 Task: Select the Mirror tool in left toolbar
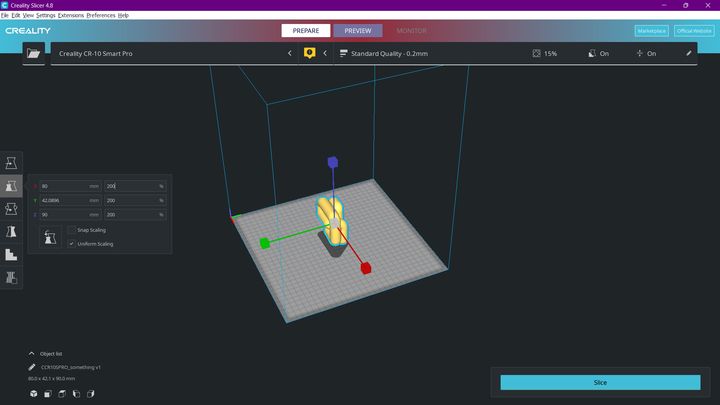pyautogui.click(x=11, y=231)
